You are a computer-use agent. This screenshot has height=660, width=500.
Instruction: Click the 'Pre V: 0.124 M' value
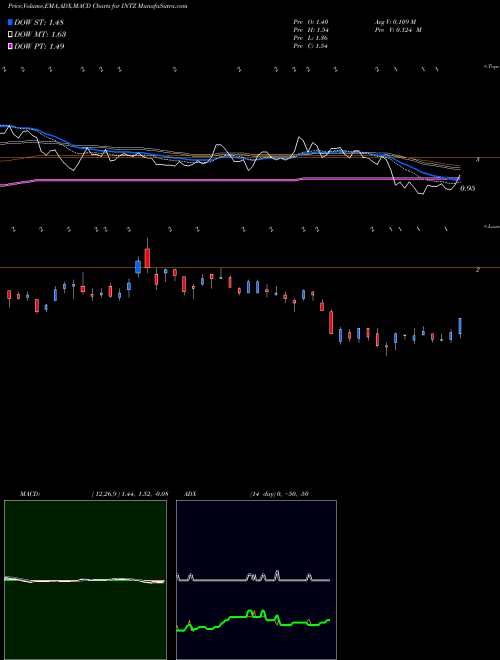click(398, 30)
